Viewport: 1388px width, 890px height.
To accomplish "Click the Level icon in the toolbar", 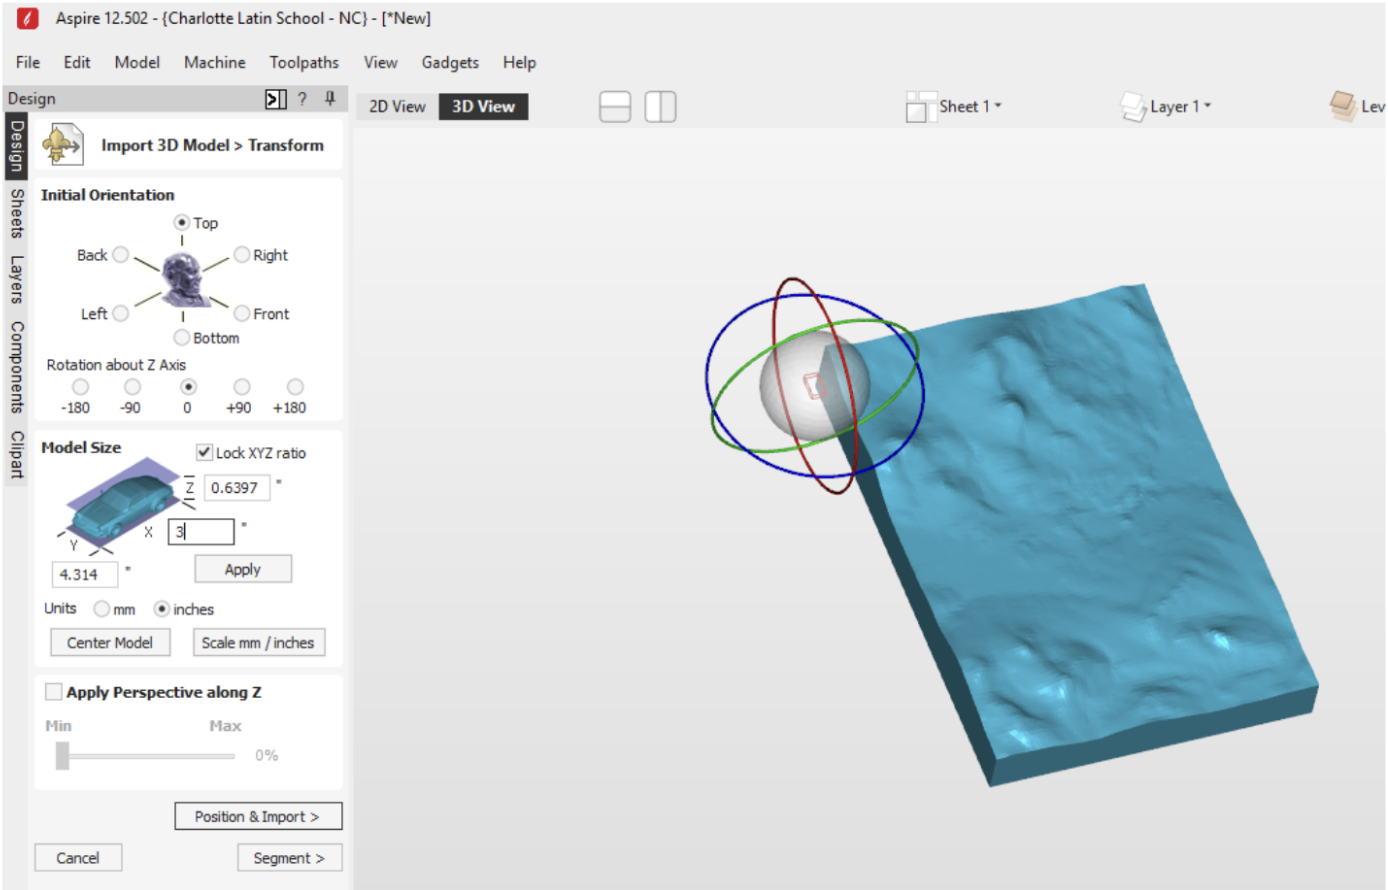I will click(1343, 106).
